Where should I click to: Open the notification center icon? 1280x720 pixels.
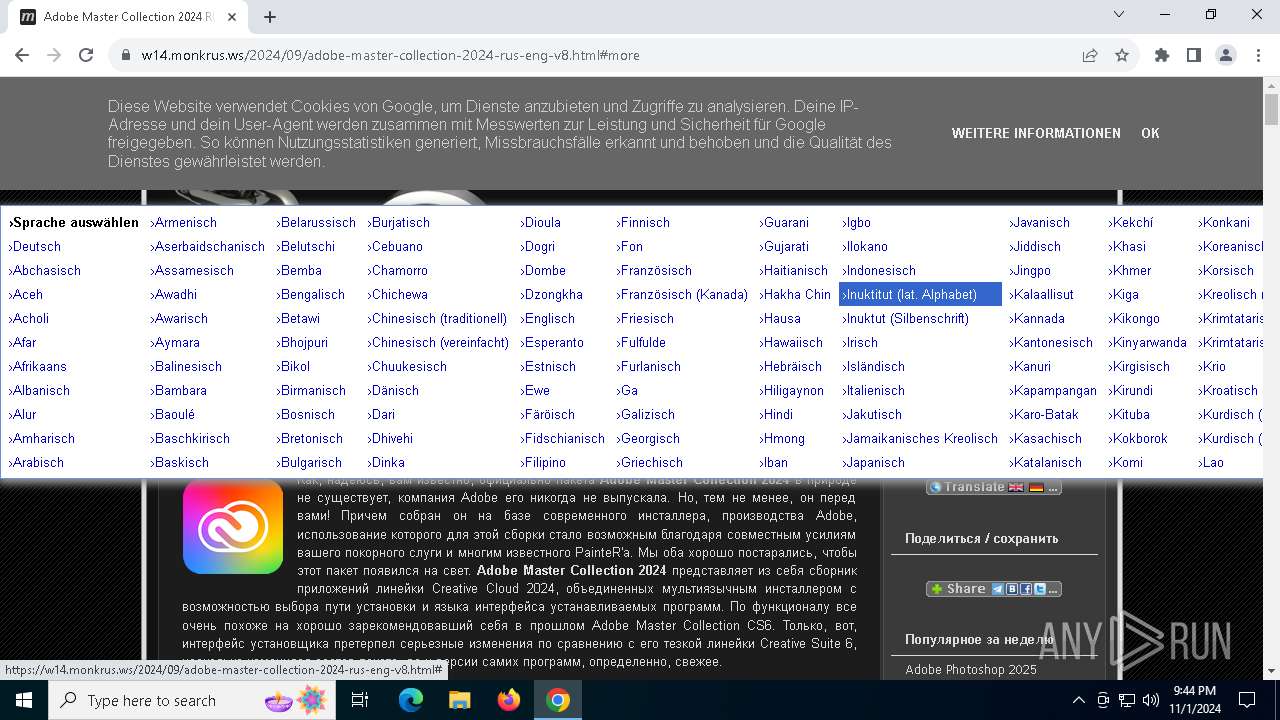click(x=1247, y=700)
